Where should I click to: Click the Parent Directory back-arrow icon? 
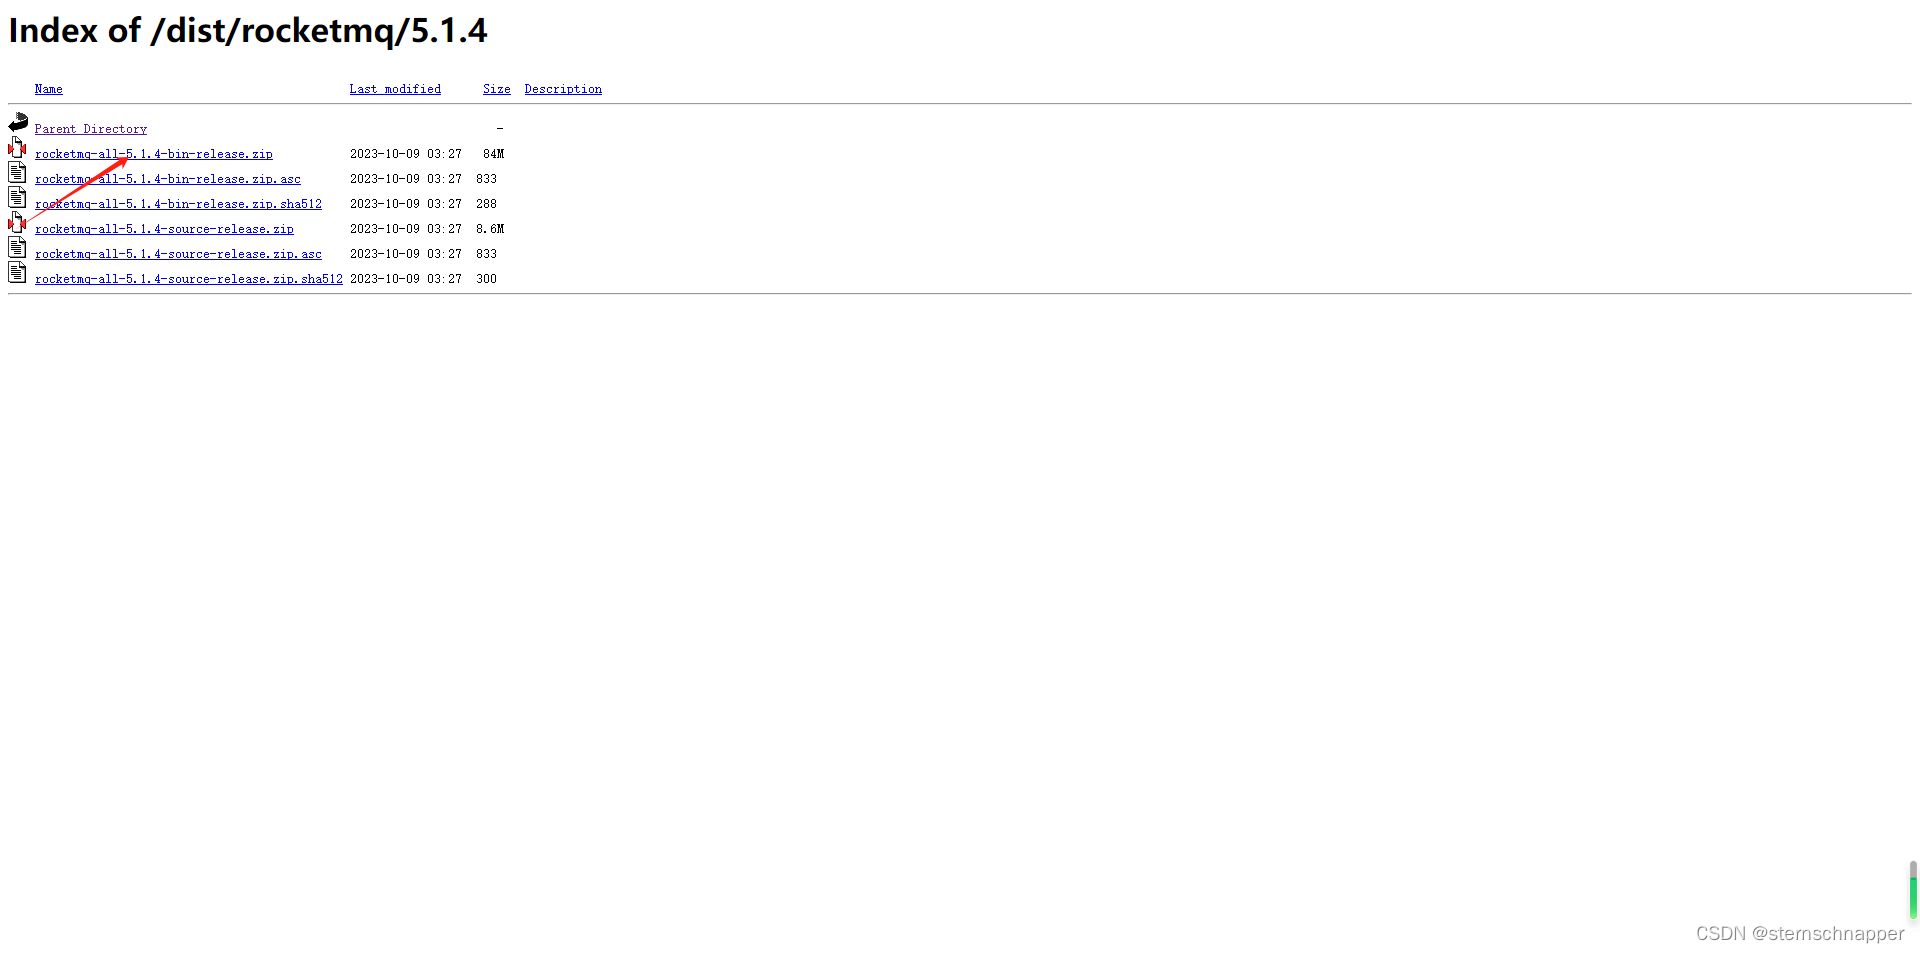pos(18,123)
